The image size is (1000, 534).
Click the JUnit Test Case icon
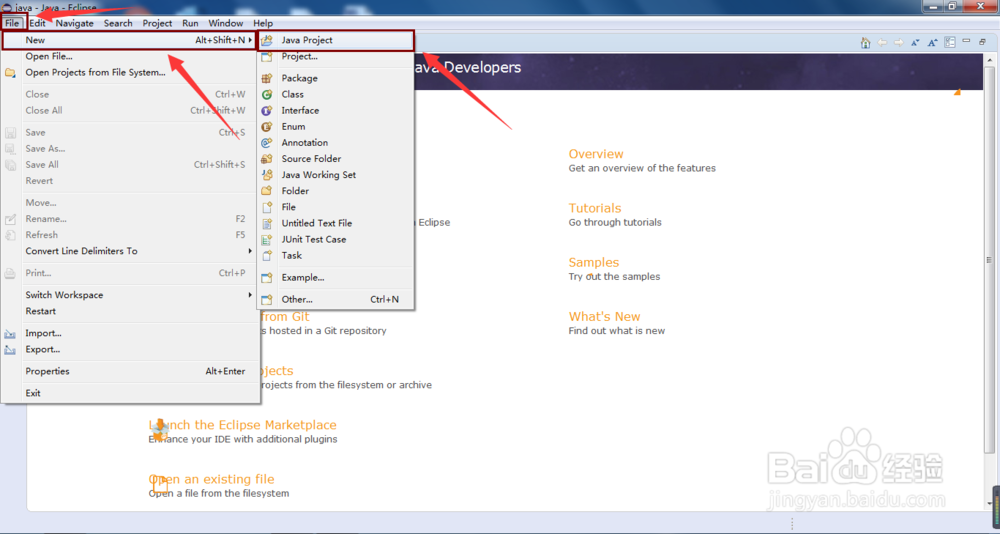tap(267, 239)
